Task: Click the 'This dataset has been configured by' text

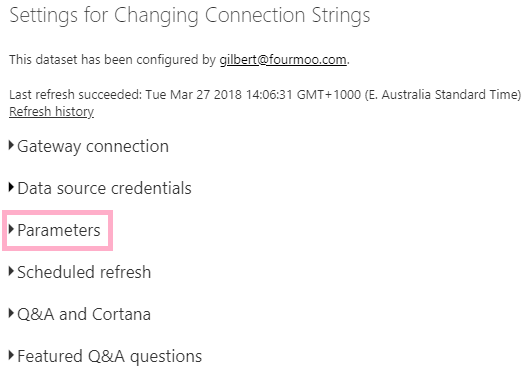Action: point(112,60)
